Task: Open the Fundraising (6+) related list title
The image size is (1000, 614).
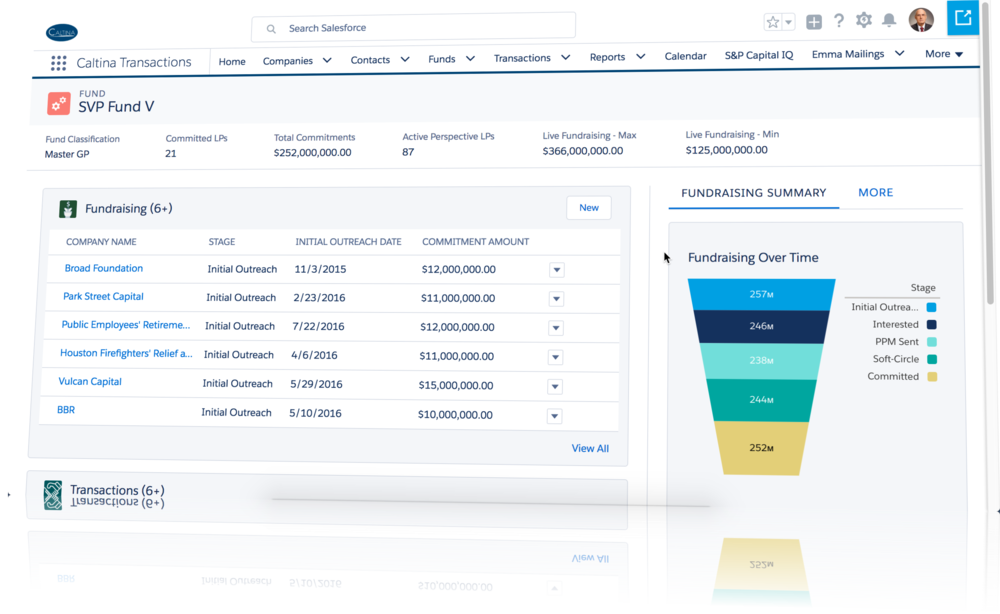Action: [129, 208]
